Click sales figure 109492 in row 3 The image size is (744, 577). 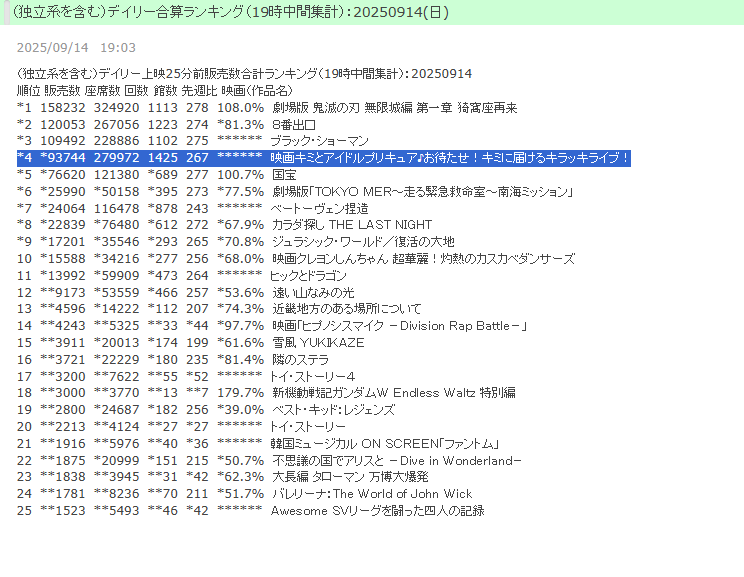[63, 141]
